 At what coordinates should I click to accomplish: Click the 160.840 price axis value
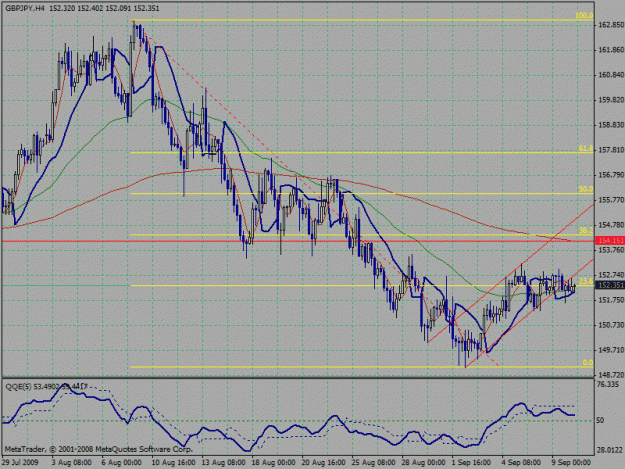click(x=611, y=75)
